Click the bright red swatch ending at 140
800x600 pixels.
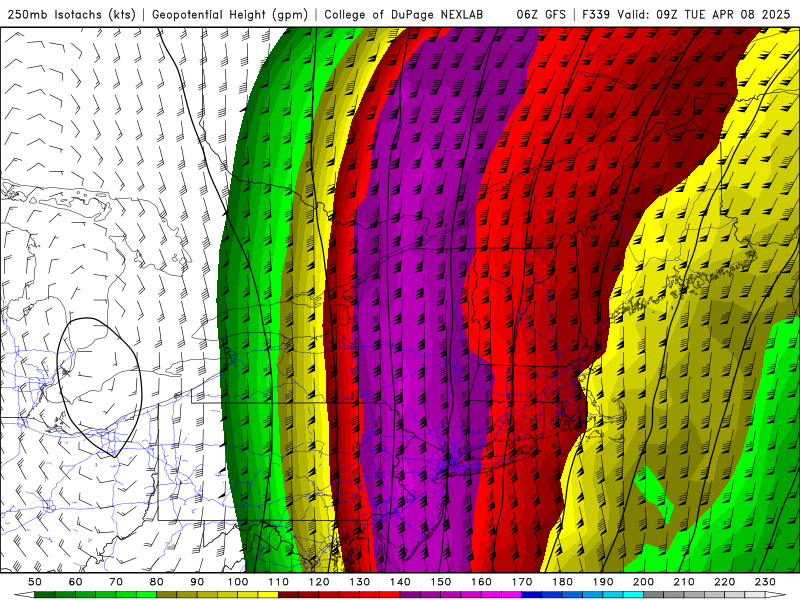390,595
